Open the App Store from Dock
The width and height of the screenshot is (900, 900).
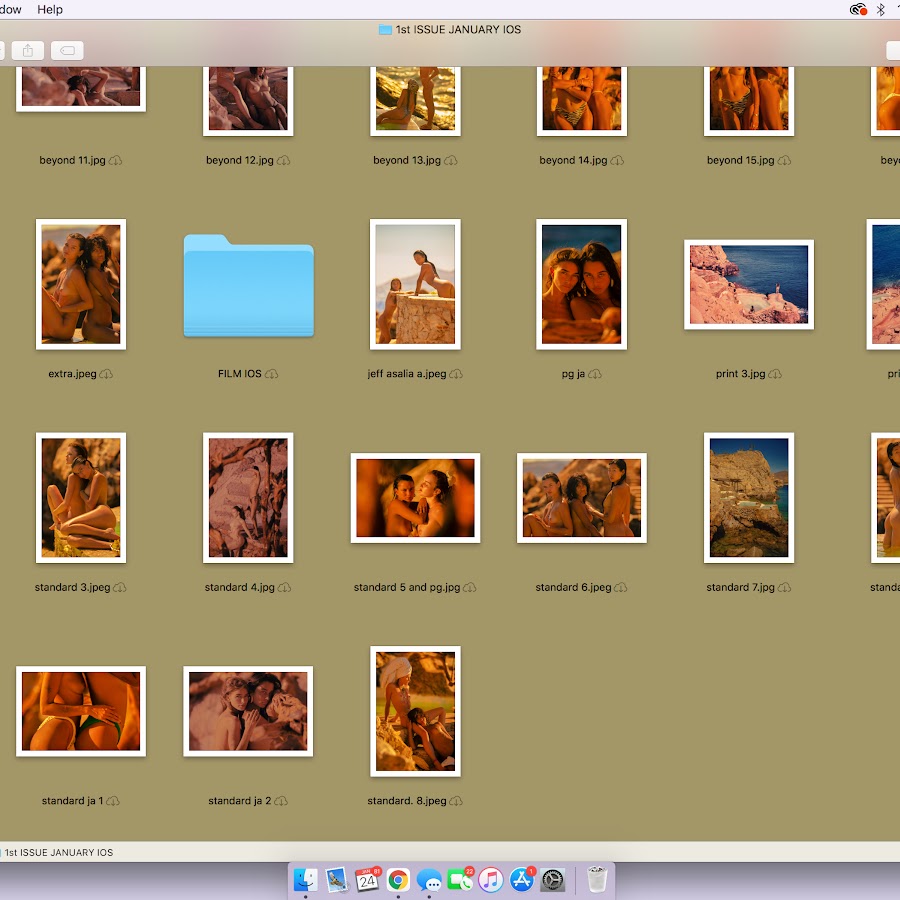pos(521,880)
